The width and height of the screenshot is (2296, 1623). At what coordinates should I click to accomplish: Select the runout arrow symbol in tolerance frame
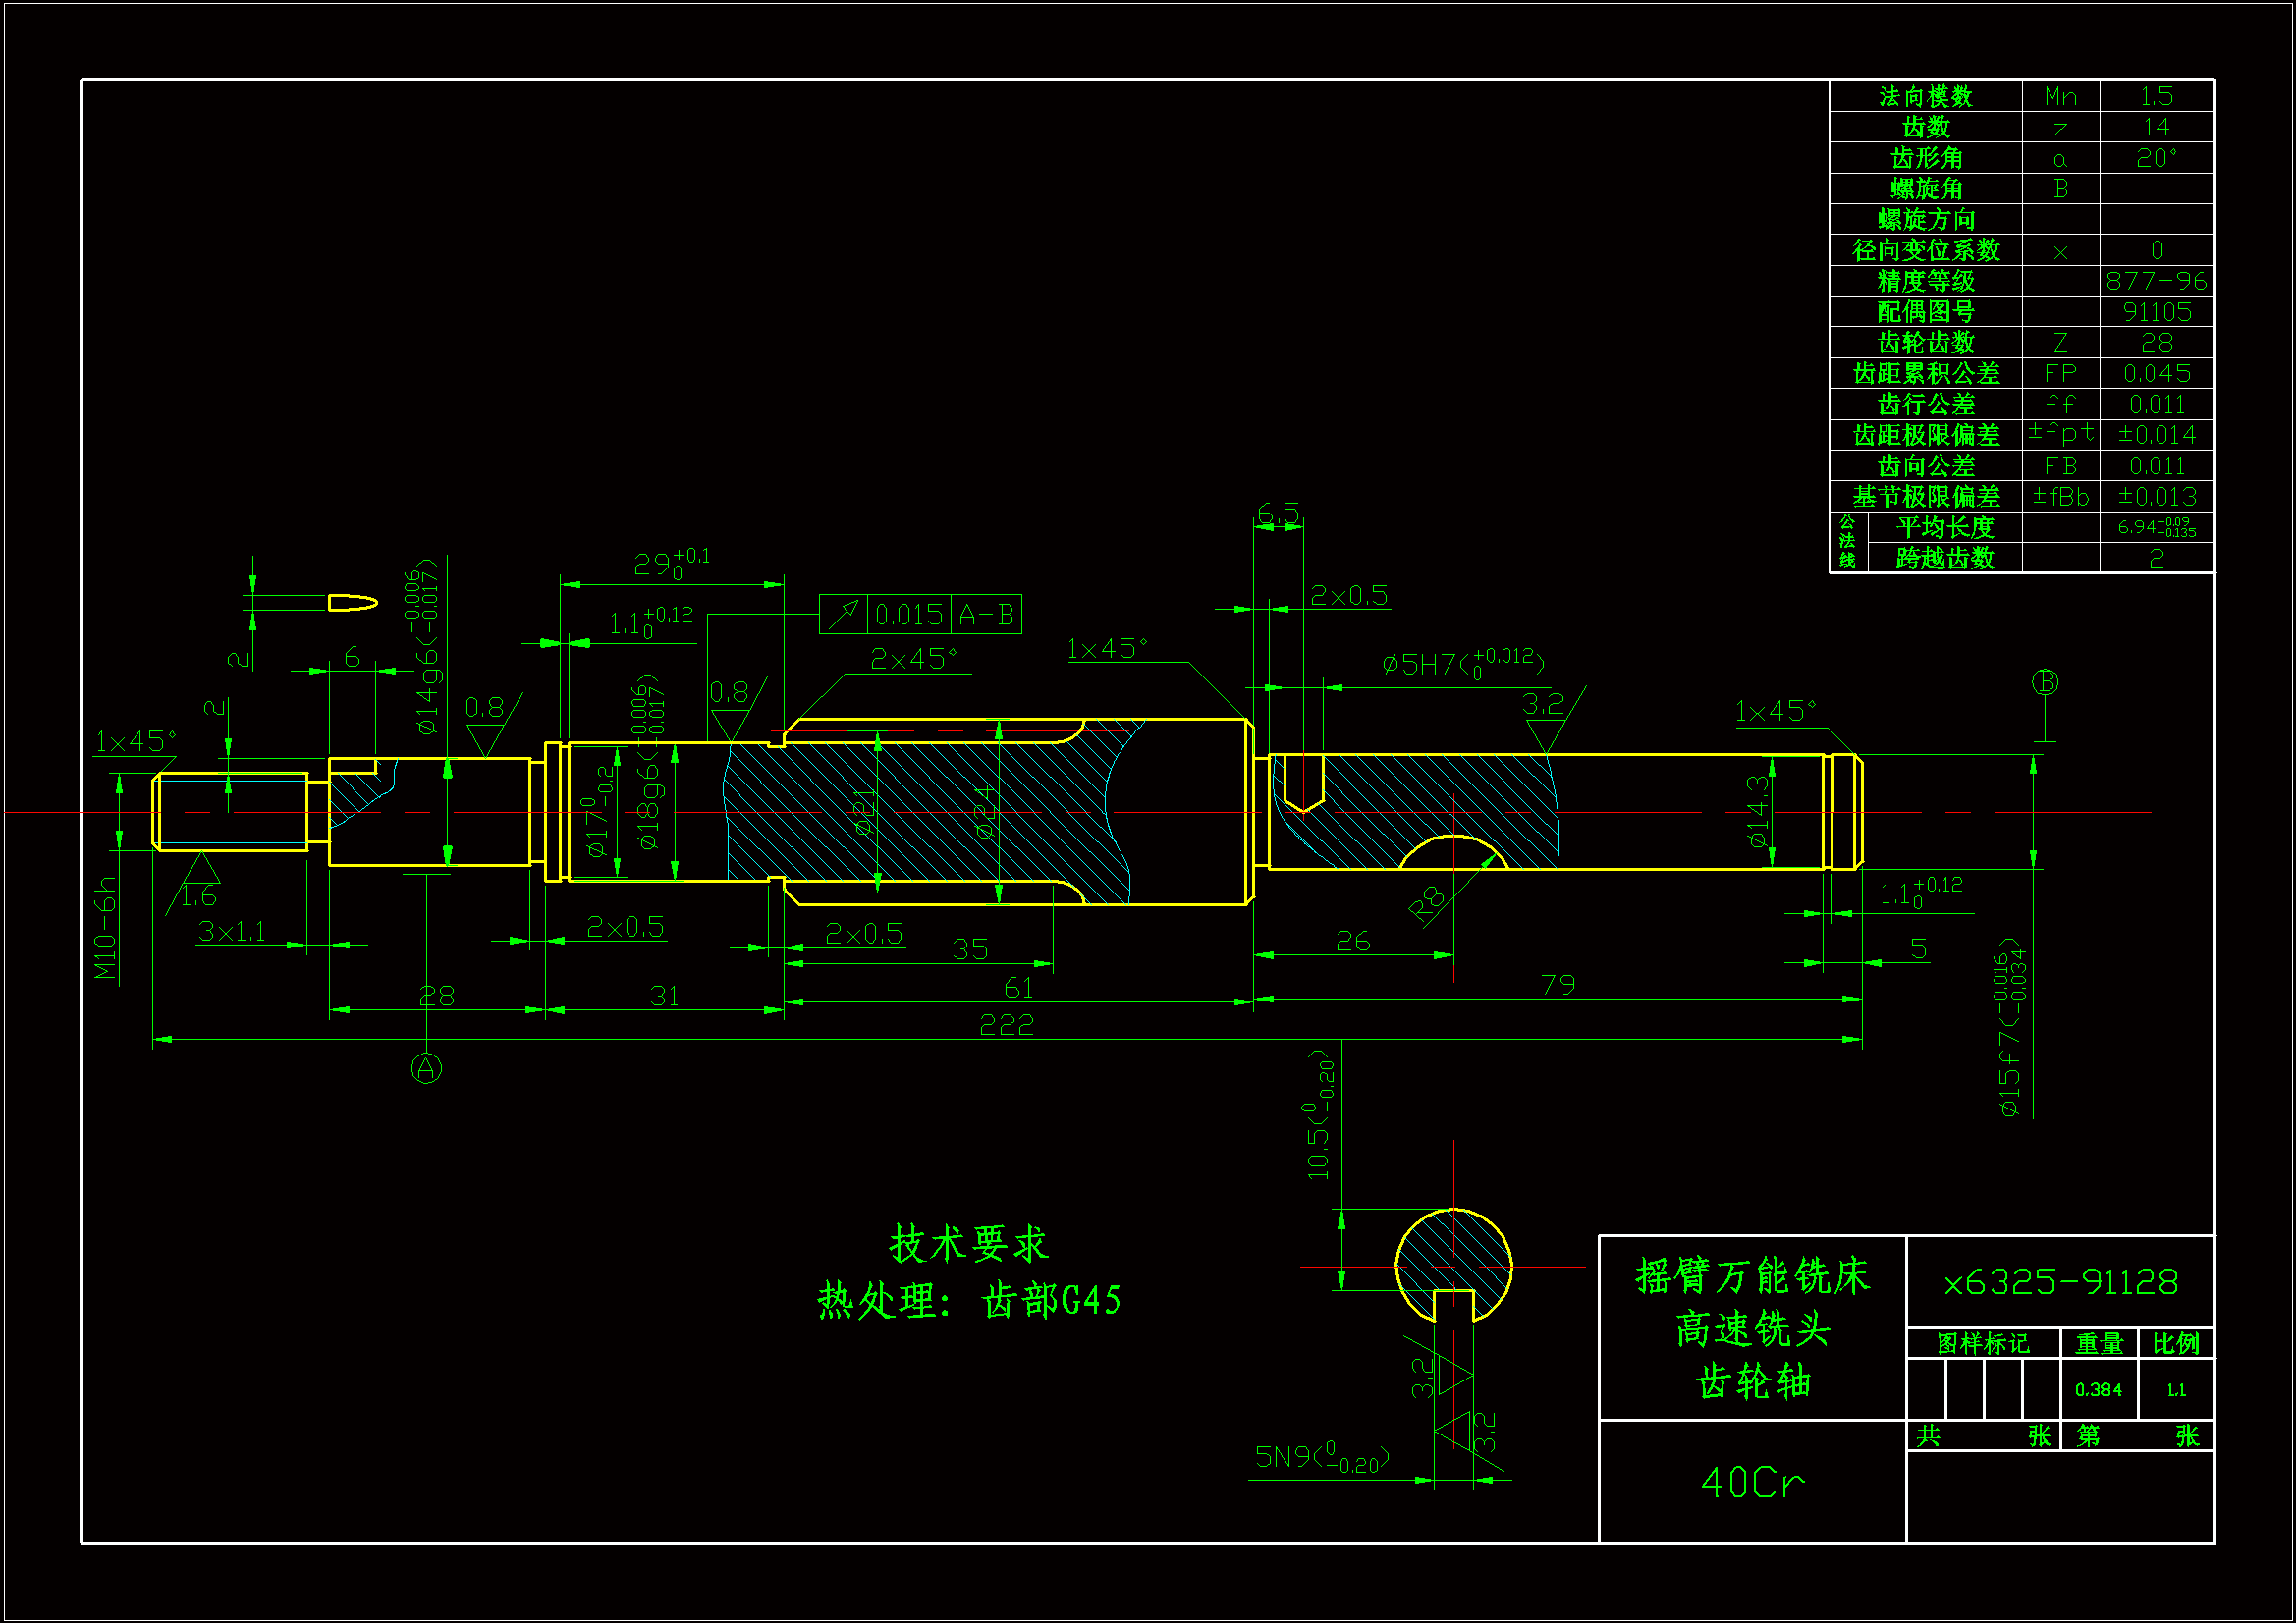(x=844, y=613)
